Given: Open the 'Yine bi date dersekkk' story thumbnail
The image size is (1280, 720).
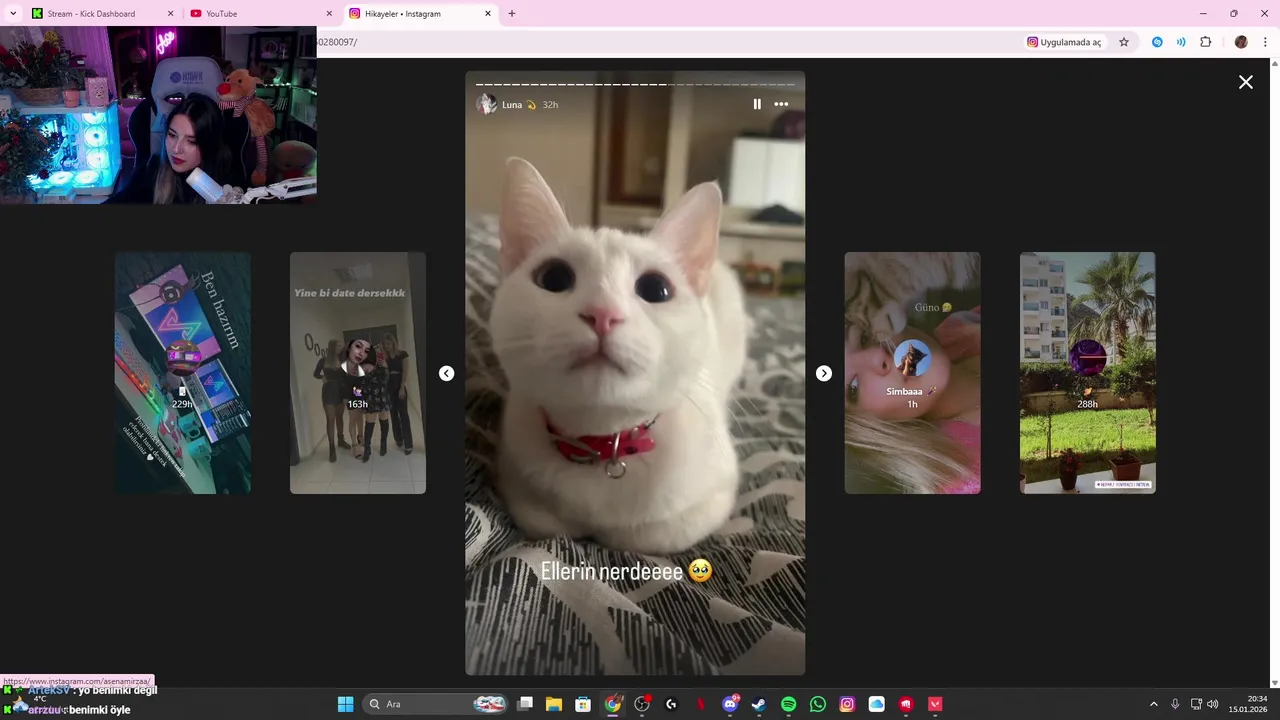Looking at the screenshot, I should click(x=358, y=373).
